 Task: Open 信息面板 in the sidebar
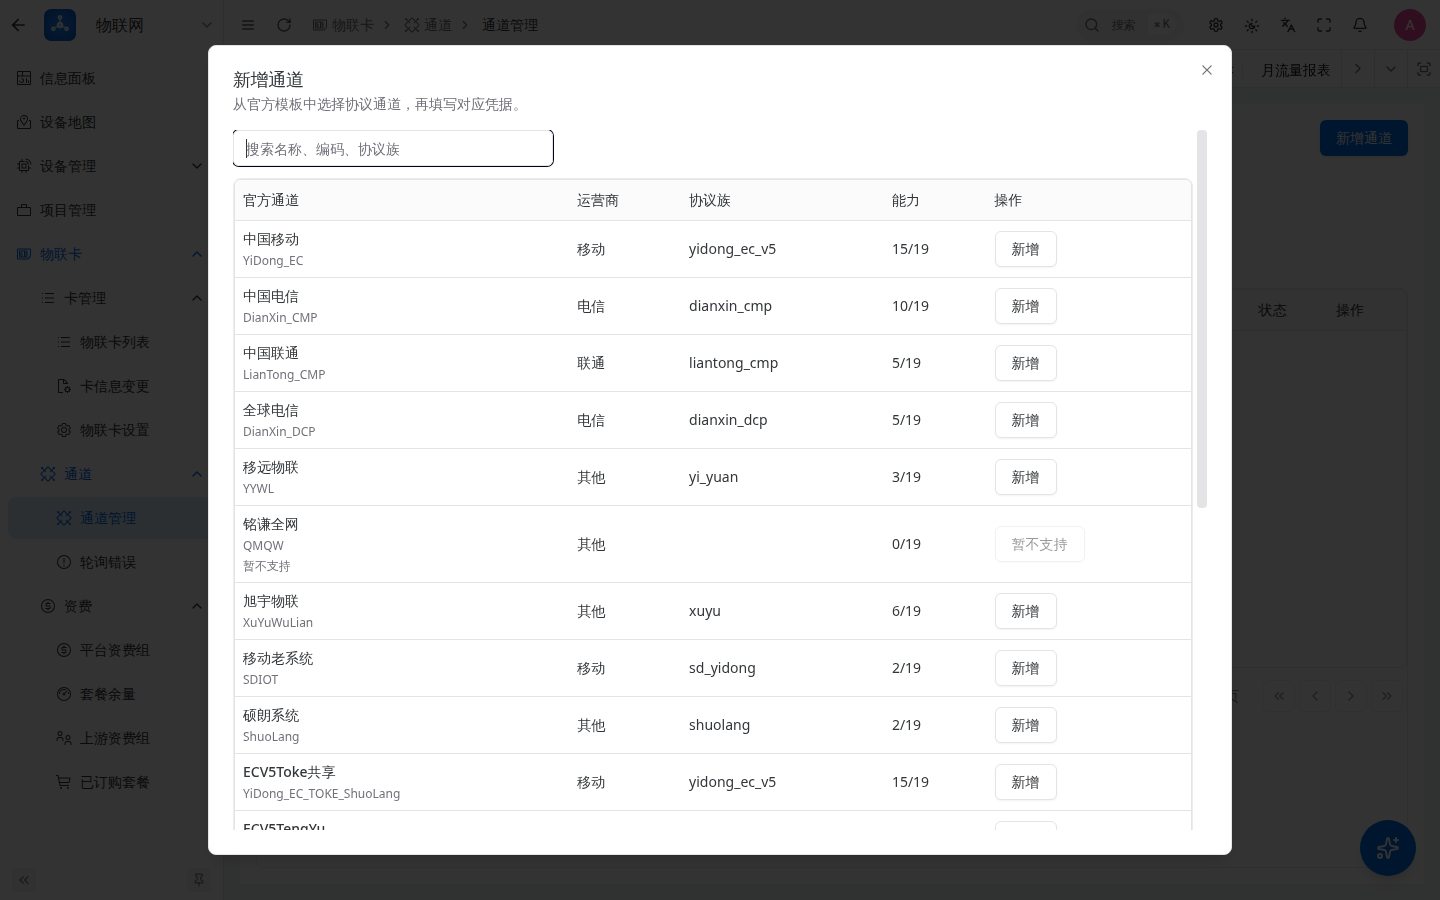pyautogui.click(x=111, y=78)
